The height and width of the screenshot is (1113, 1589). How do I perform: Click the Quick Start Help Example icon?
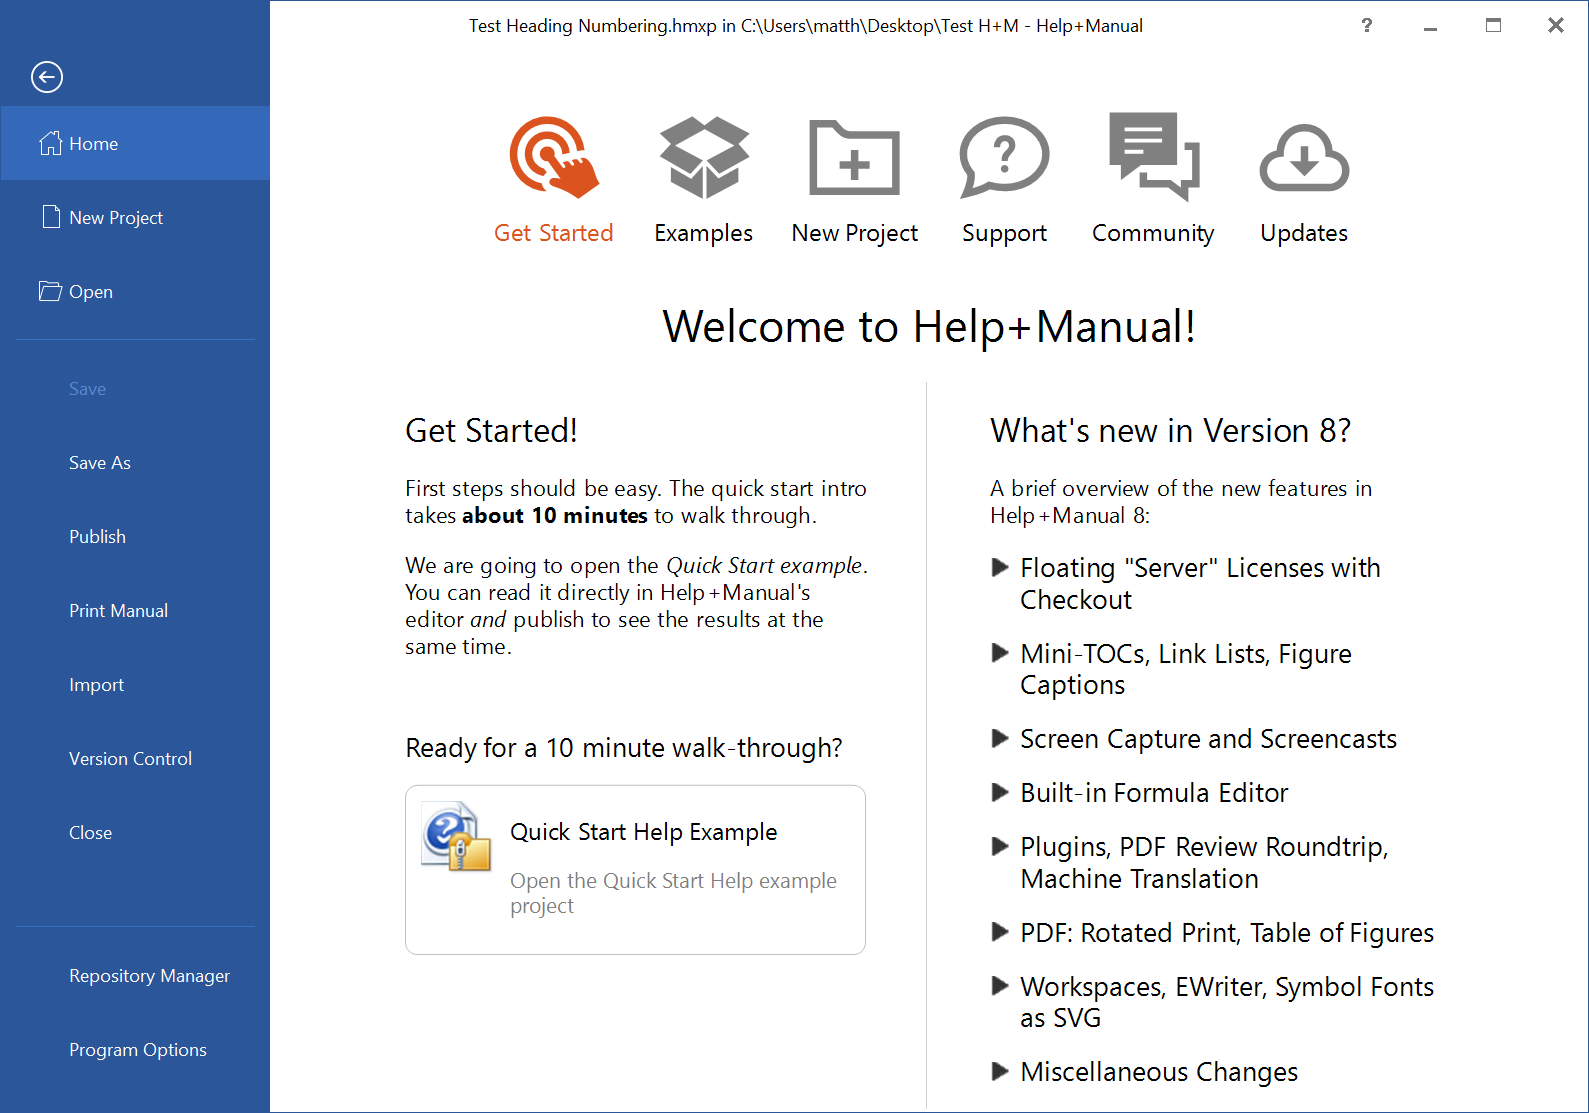pyautogui.click(x=457, y=836)
